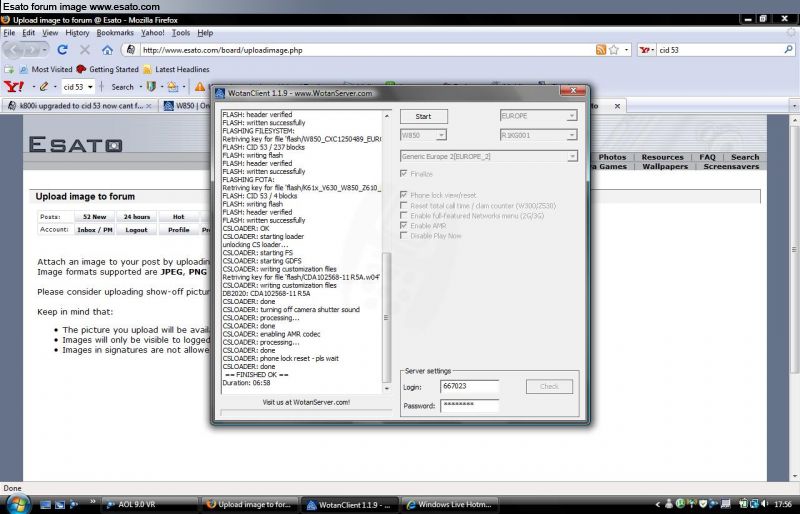Open the View menu
This screenshot has width=800, height=514.
(50, 33)
